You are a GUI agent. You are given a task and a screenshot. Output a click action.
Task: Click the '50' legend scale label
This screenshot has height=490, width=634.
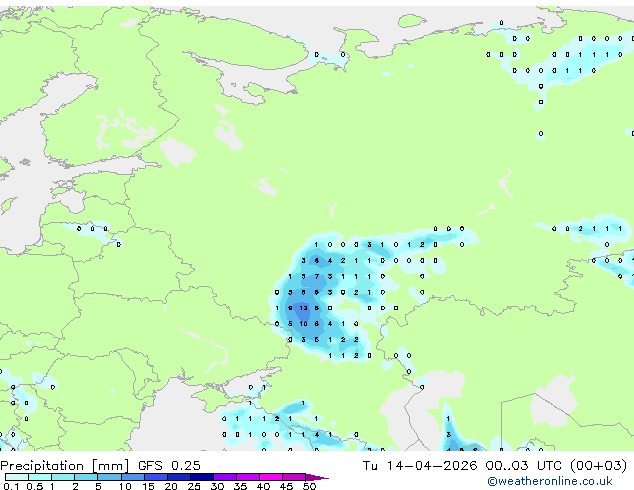[310, 486]
